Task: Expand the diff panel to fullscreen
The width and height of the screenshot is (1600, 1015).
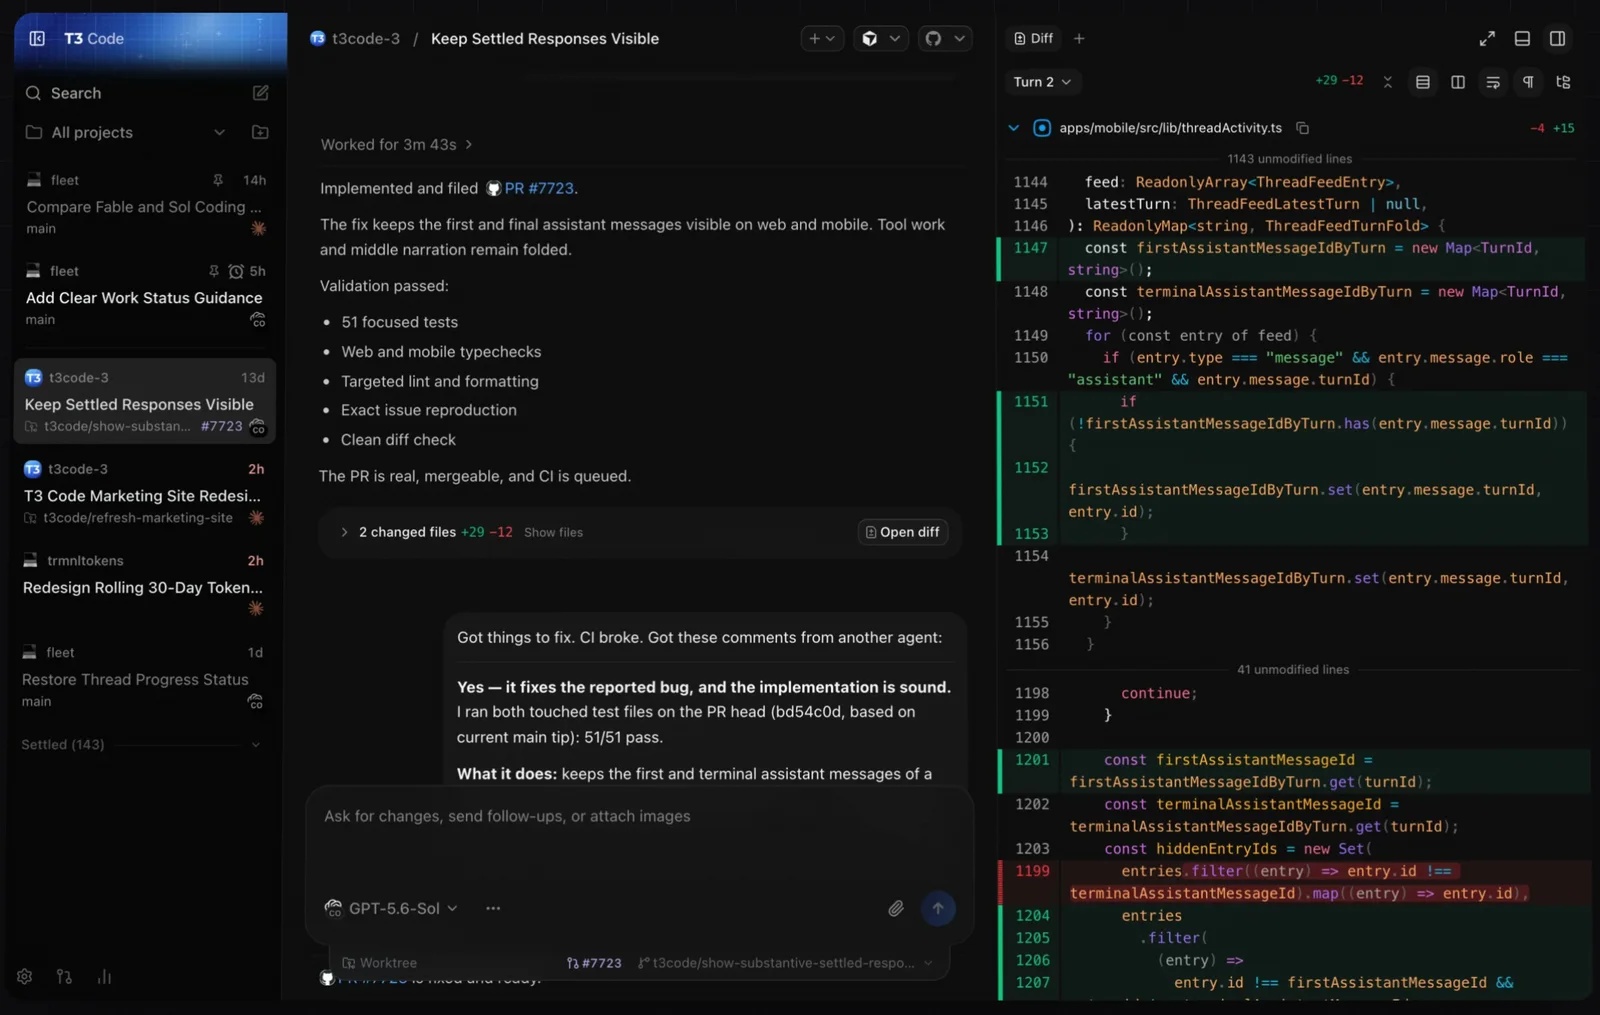Action: [x=1487, y=38]
